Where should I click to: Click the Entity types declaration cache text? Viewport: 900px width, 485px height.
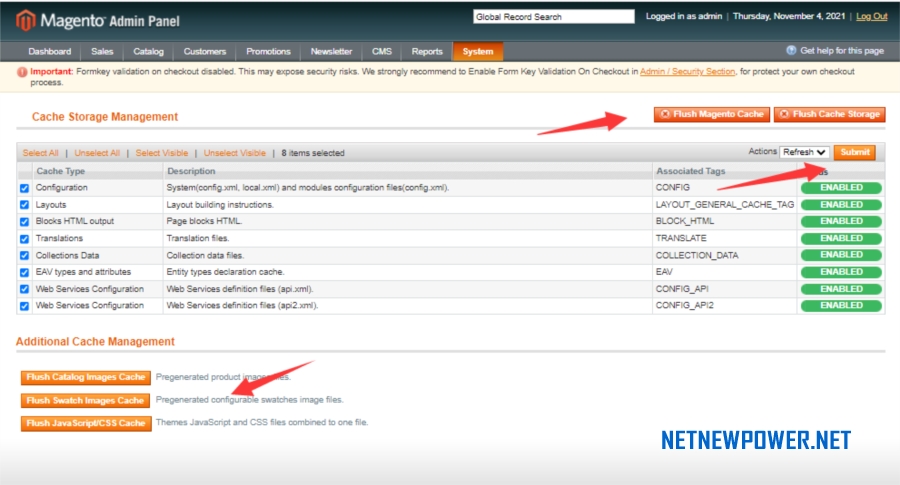coord(225,272)
